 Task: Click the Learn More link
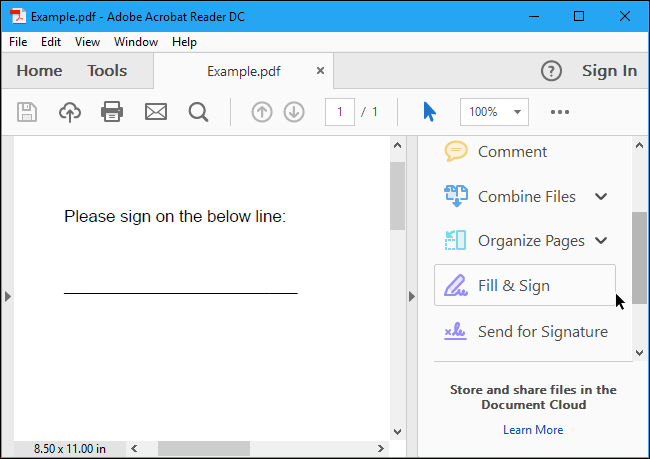(533, 430)
